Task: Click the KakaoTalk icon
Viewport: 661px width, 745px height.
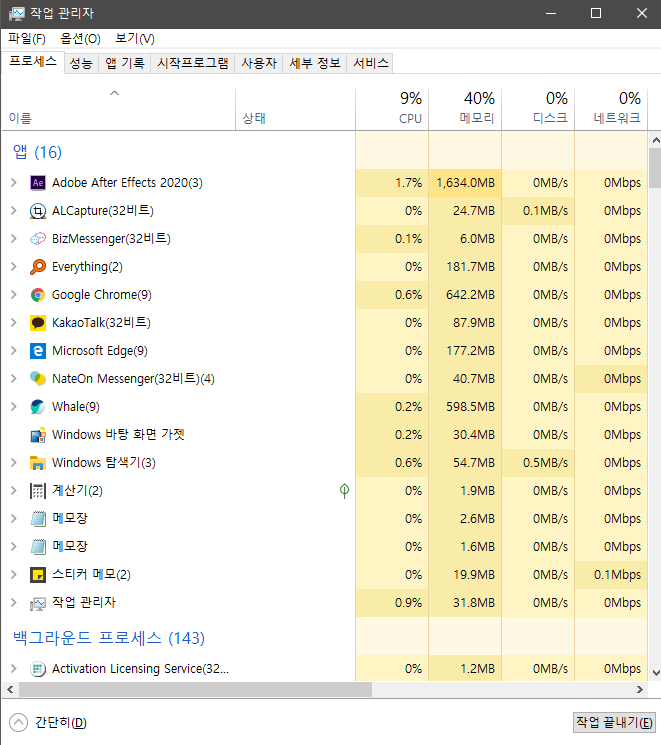Action: [38, 323]
